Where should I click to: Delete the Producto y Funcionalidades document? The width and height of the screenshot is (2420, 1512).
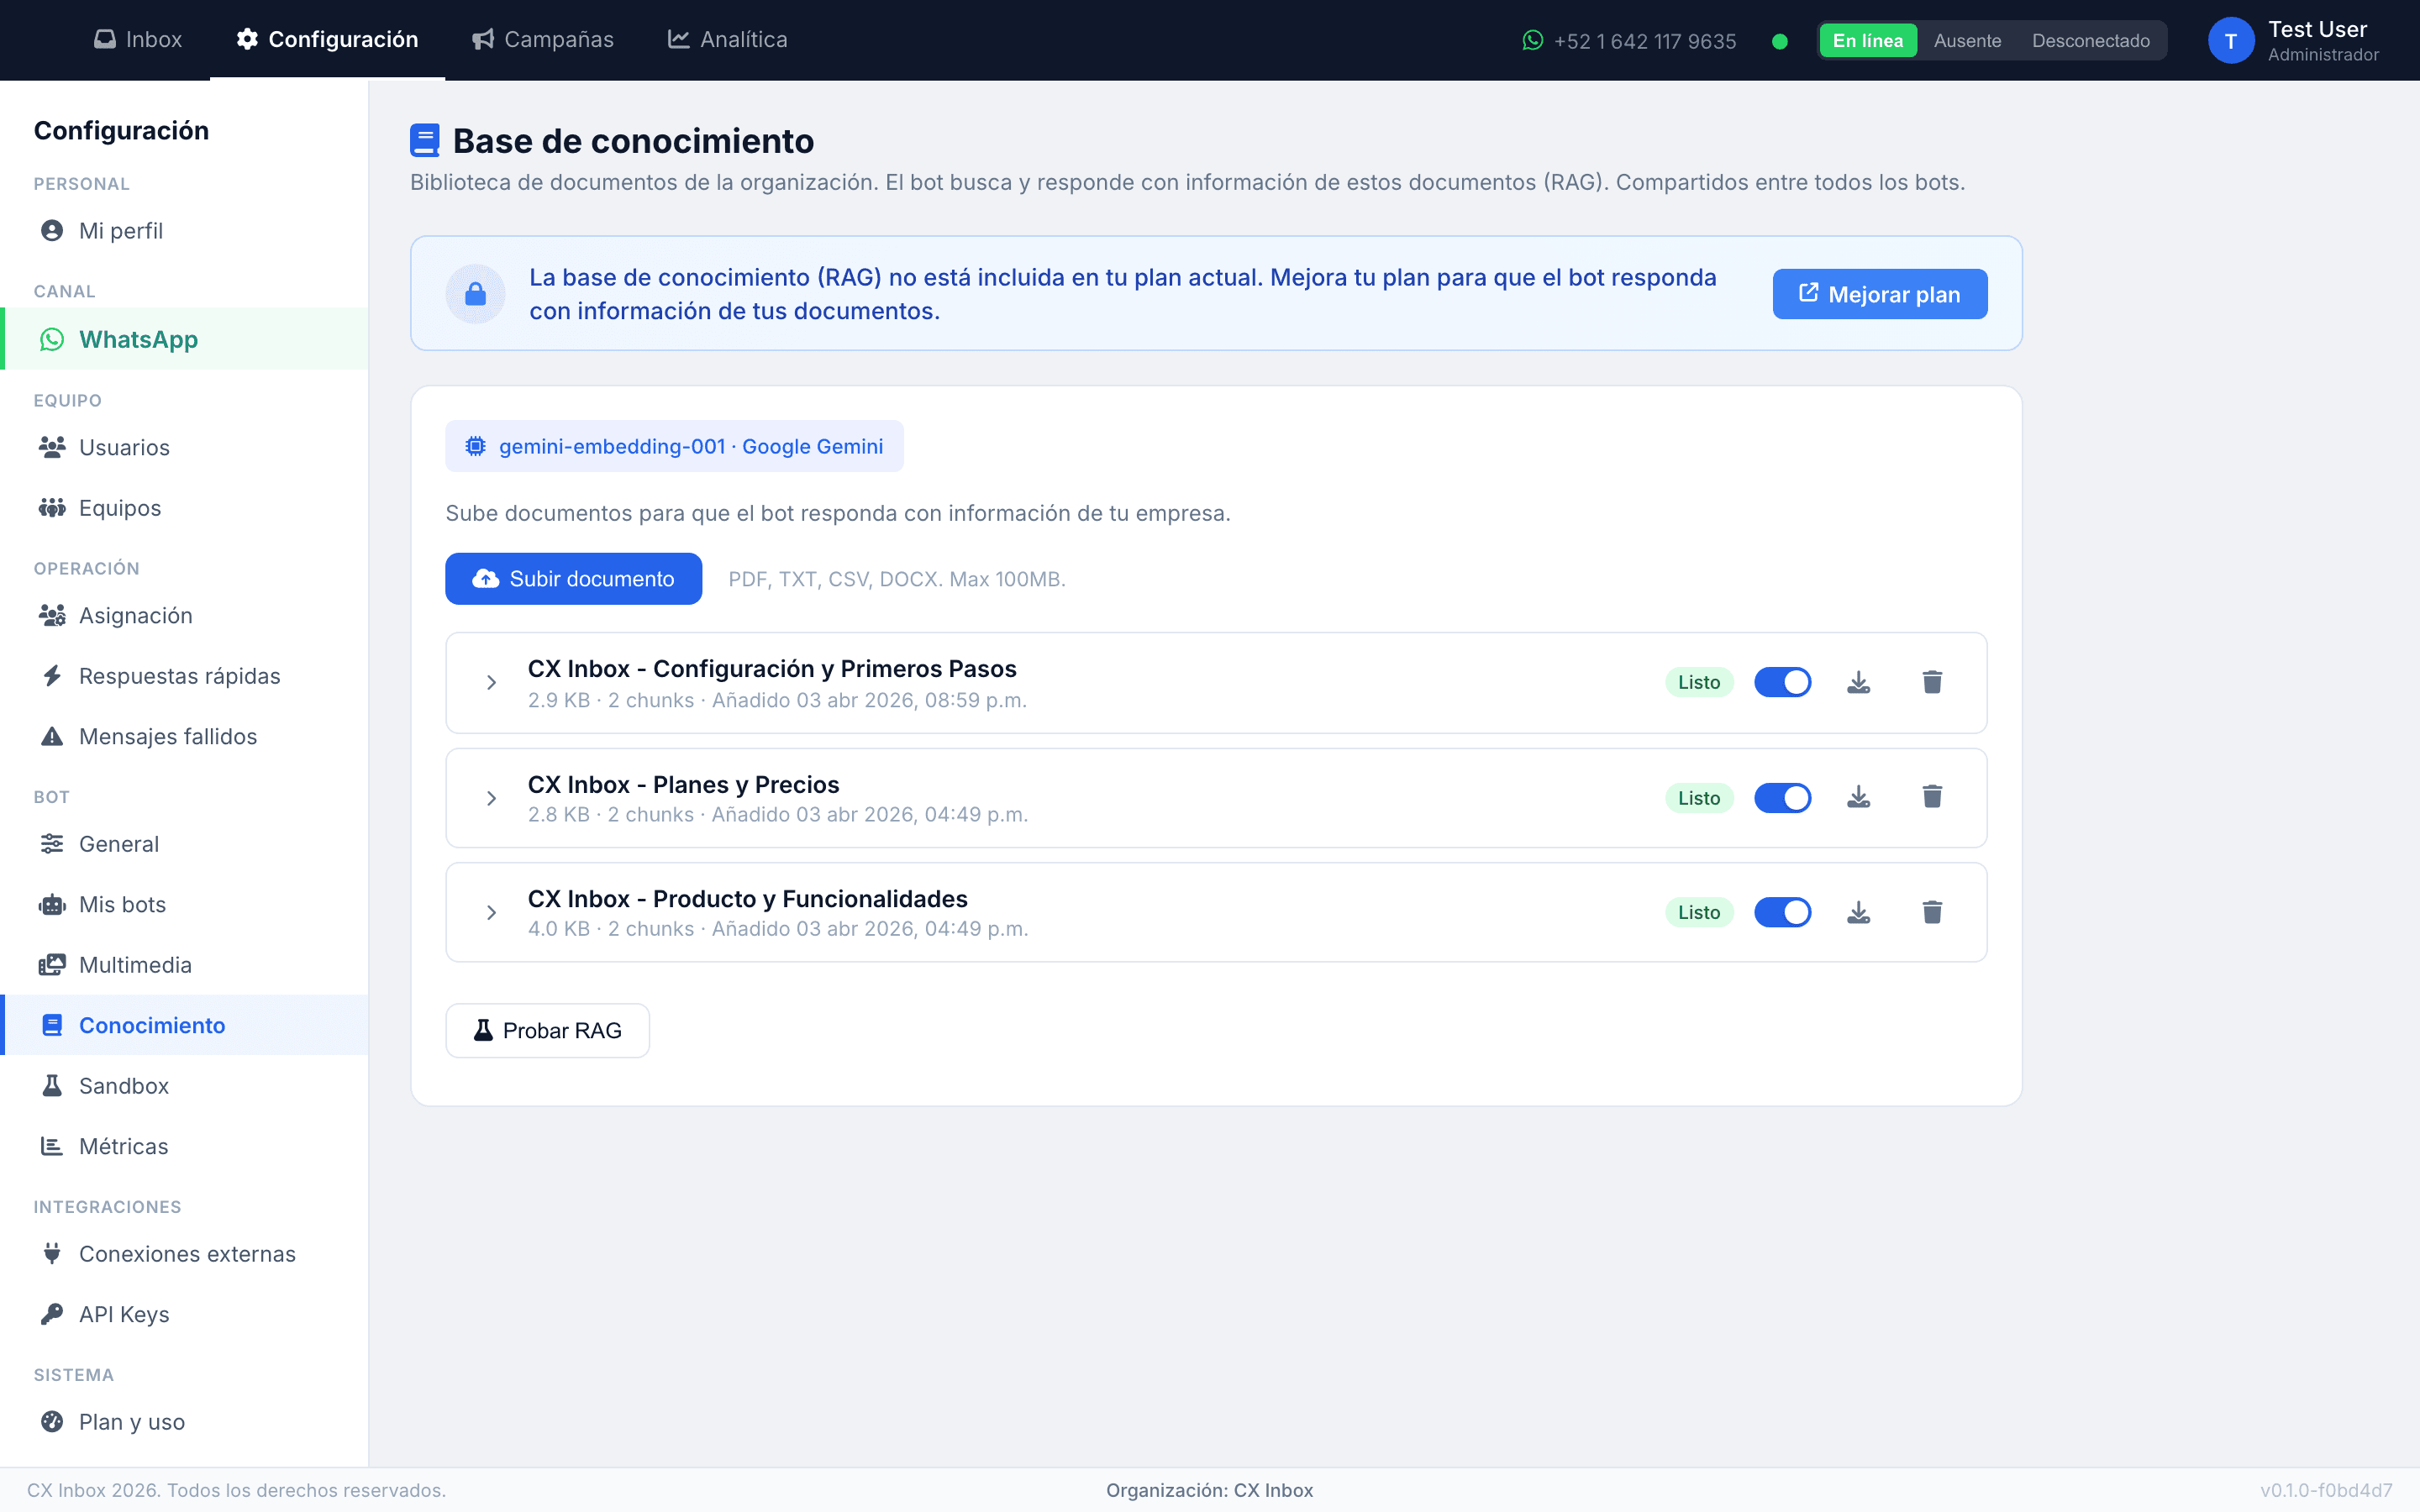click(1932, 912)
